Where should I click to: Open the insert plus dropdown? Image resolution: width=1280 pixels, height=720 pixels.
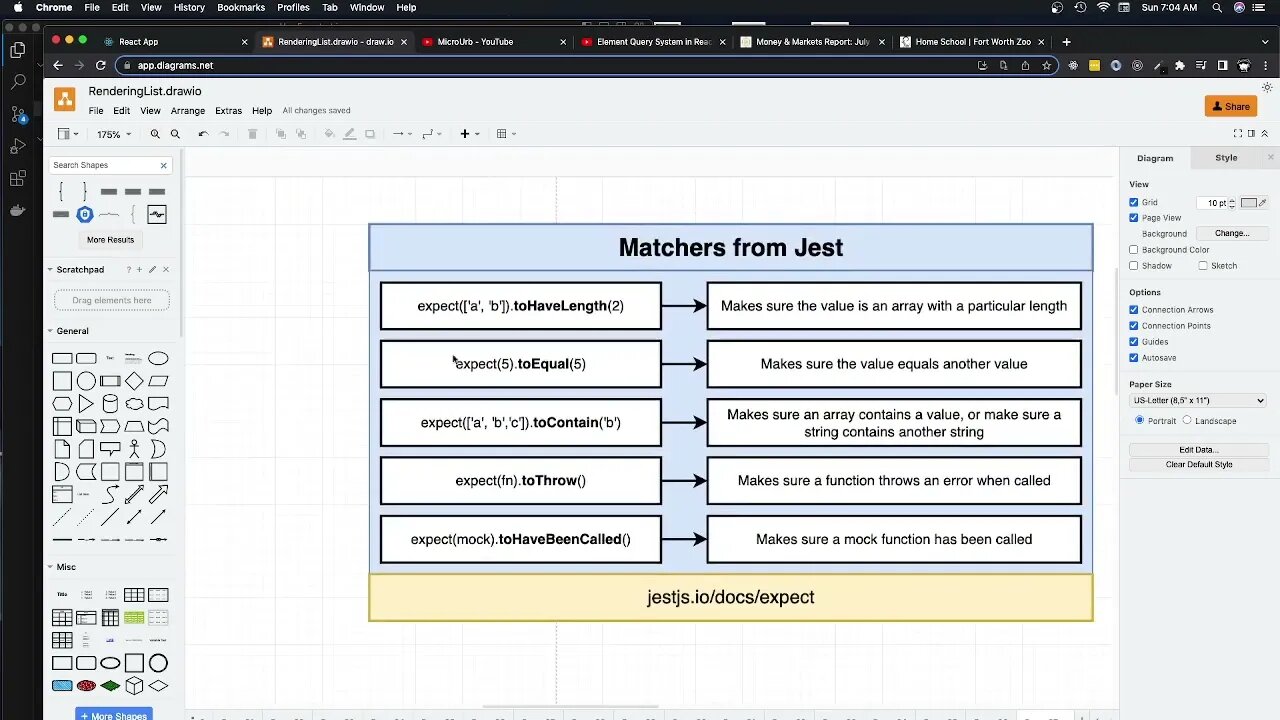[x=469, y=134]
